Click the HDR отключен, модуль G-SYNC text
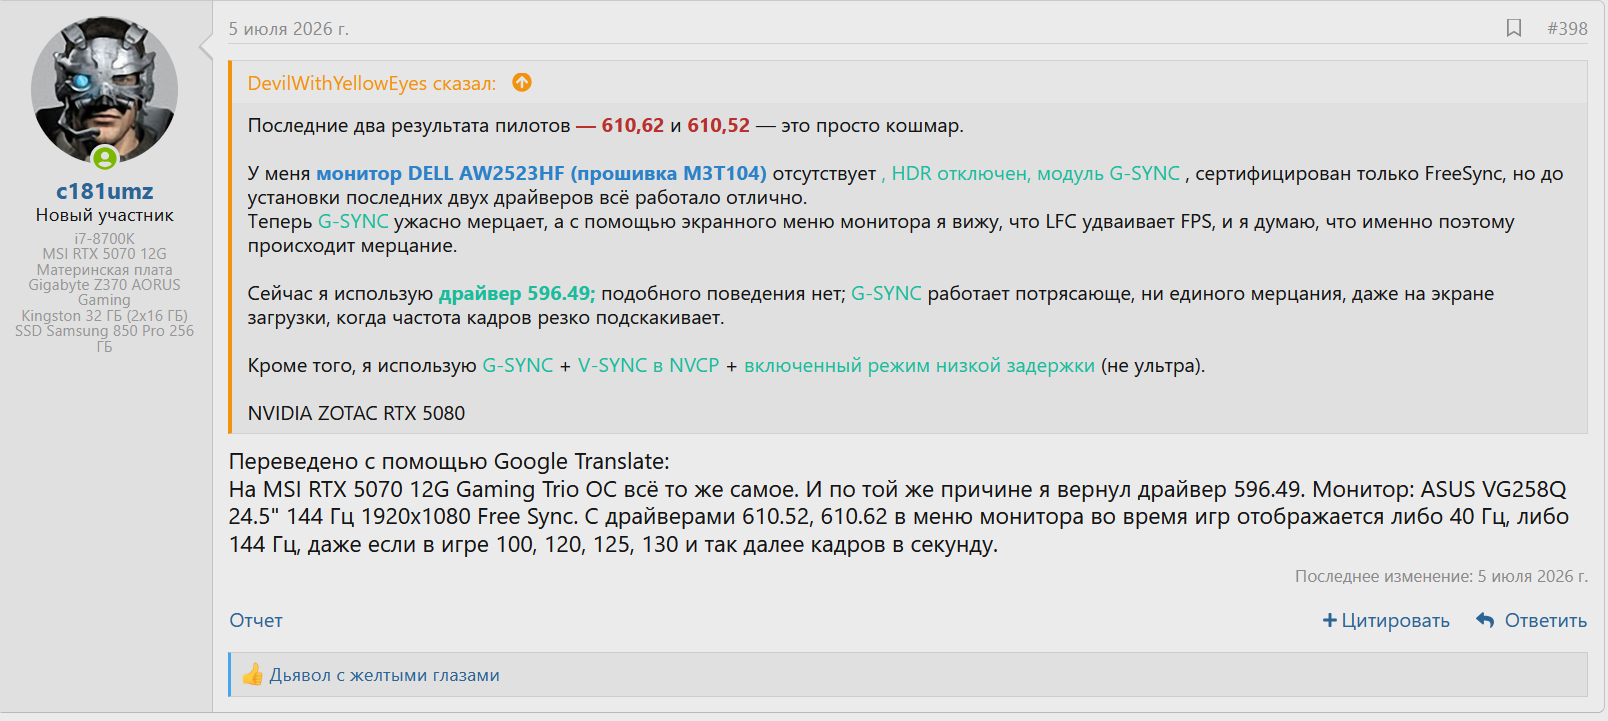The height and width of the screenshot is (721, 1608). pos(1030,173)
